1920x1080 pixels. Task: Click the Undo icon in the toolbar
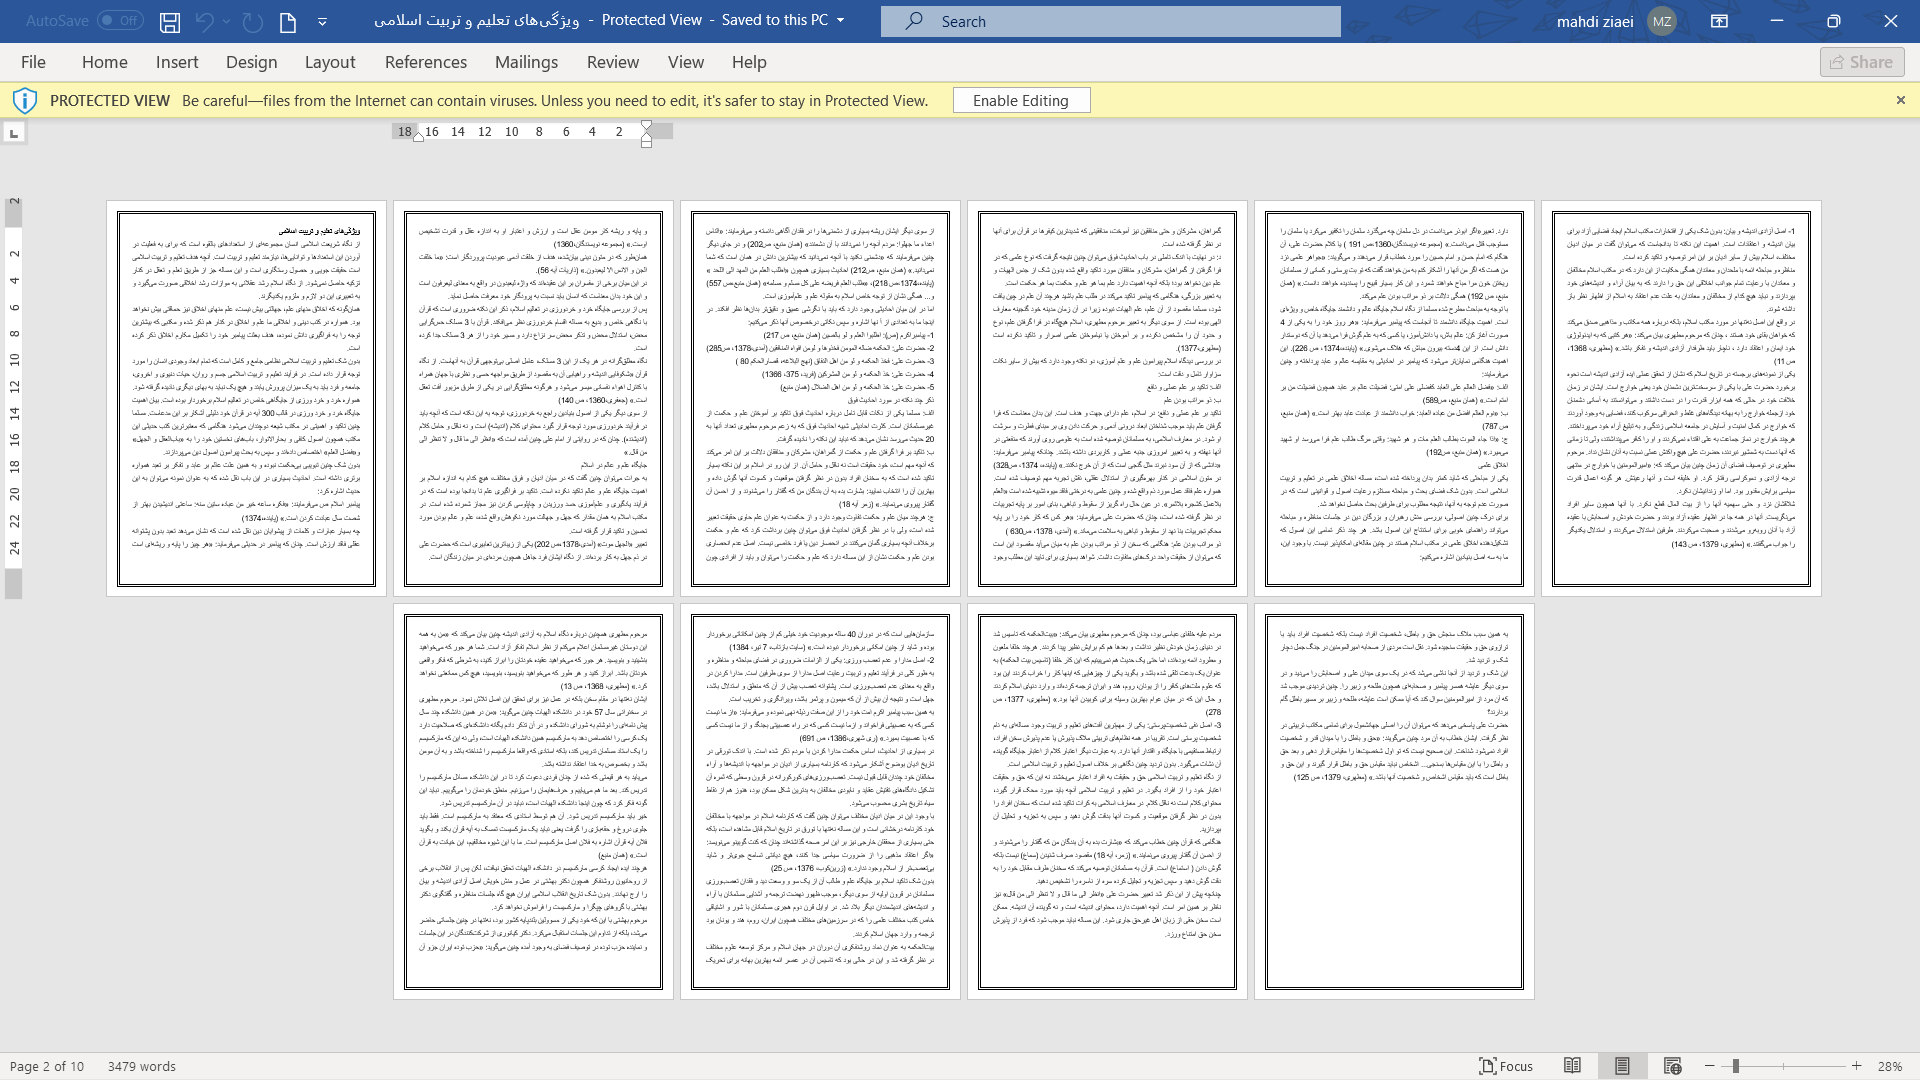(204, 20)
